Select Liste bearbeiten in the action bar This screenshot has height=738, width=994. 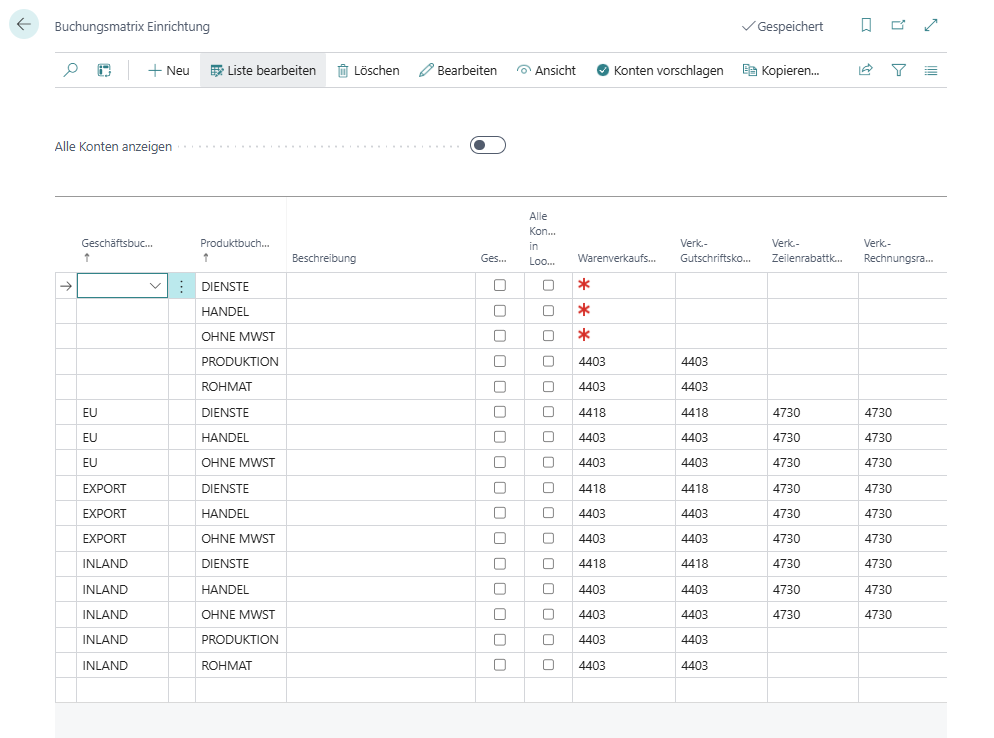click(262, 70)
